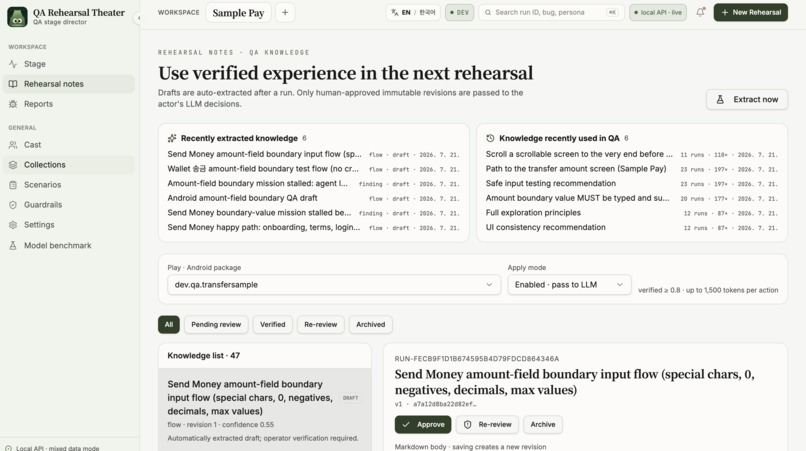Open 'Send Money boundary-value mission stalled' row
This screenshot has height=451, width=806.
[314, 212]
